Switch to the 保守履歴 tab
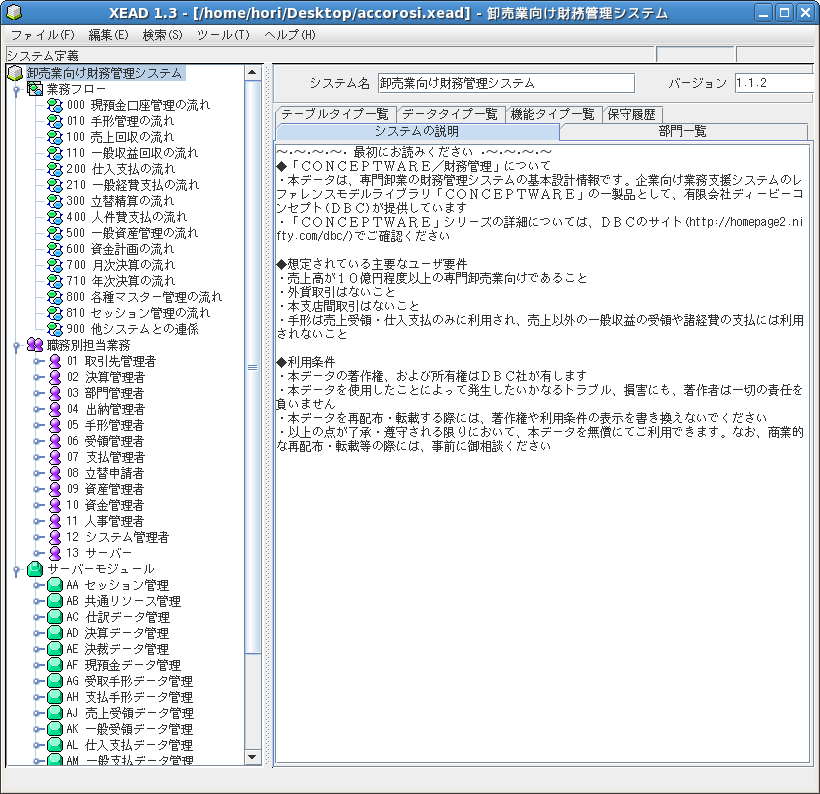This screenshot has height=794, width=820. pyautogui.click(x=632, y=114)
